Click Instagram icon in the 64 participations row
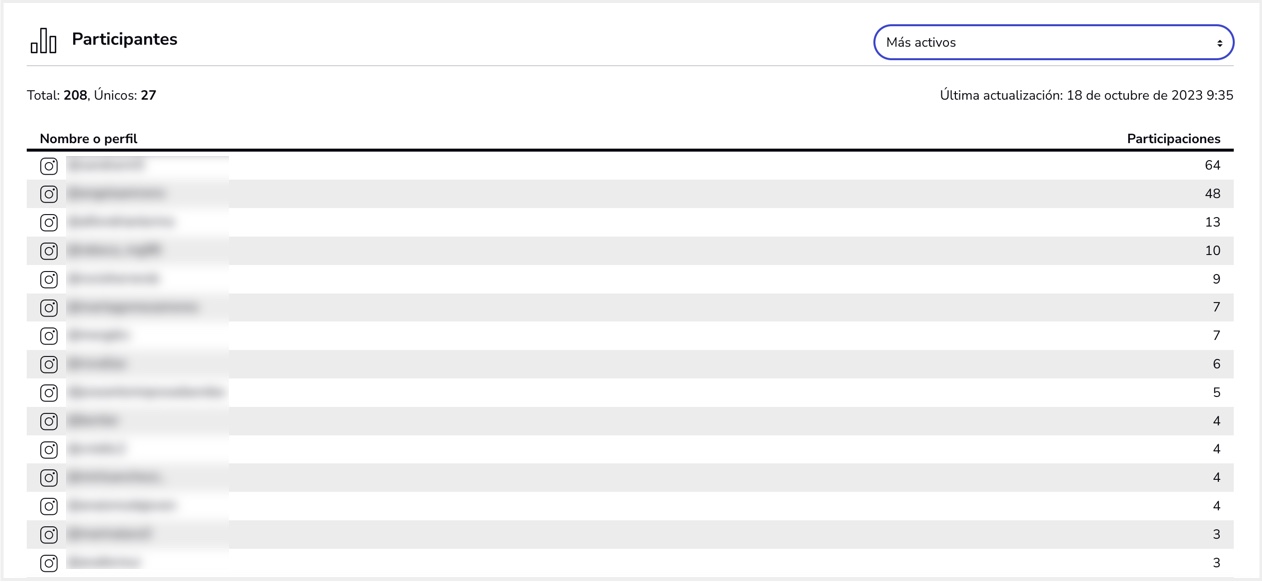Viewport: 1262px width, 582px height. (x=49, y=166)
